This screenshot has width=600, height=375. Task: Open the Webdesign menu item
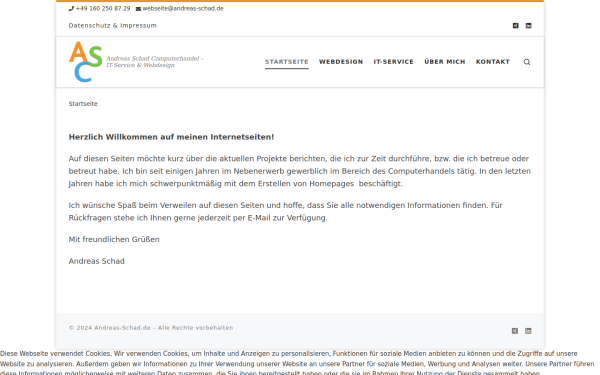[341, 62]
